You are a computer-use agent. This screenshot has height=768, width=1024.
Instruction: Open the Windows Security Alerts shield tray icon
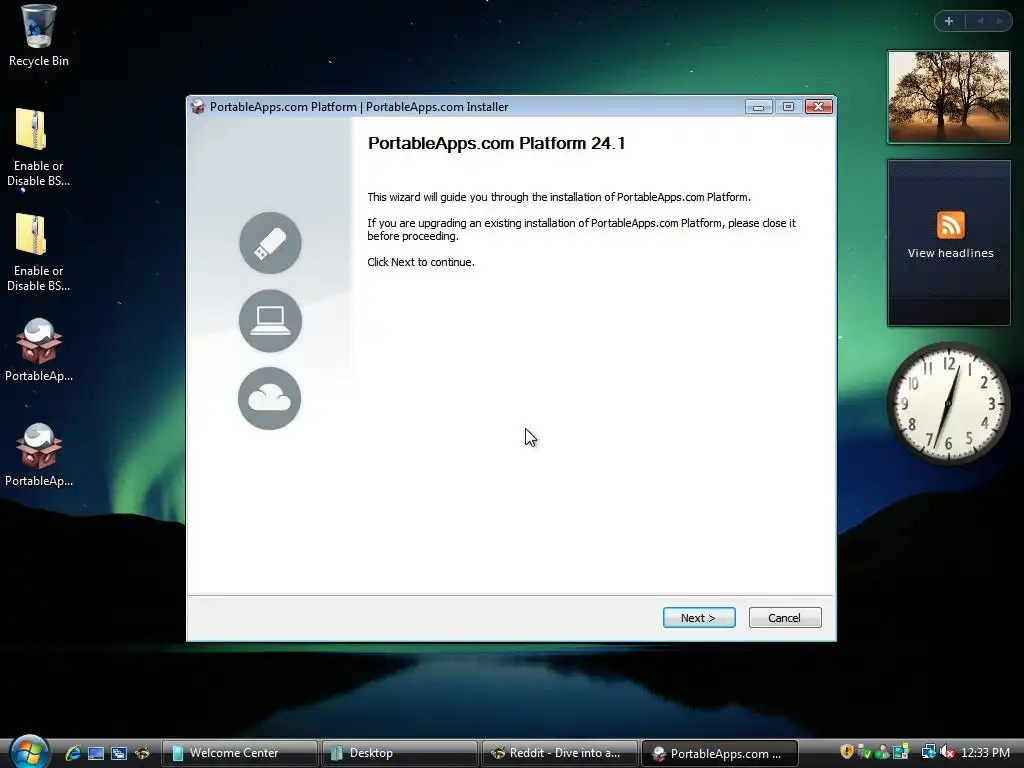pyautogui.click(x=846, y=752)
